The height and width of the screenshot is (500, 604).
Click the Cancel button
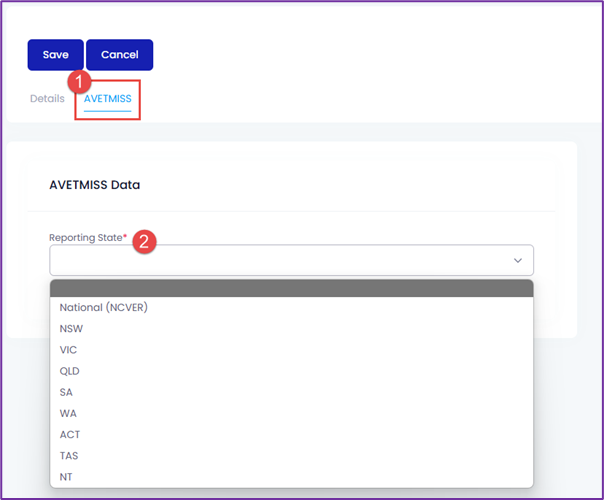119,55
